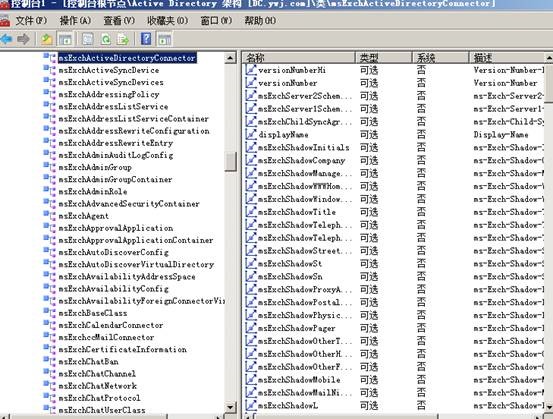Click the msExchAdminRole class icon
This screenshot has height=419, width=553.
50,191
